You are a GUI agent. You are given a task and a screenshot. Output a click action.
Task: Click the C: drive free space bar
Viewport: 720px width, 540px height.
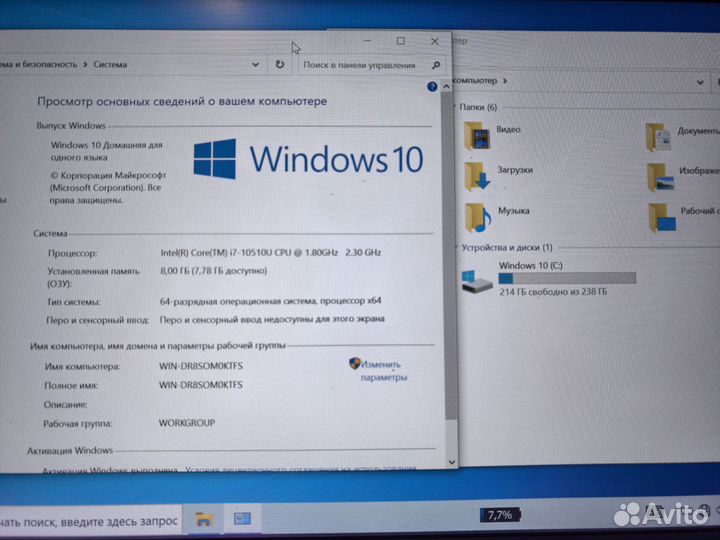pyautogui.click(x=567, y=278)
